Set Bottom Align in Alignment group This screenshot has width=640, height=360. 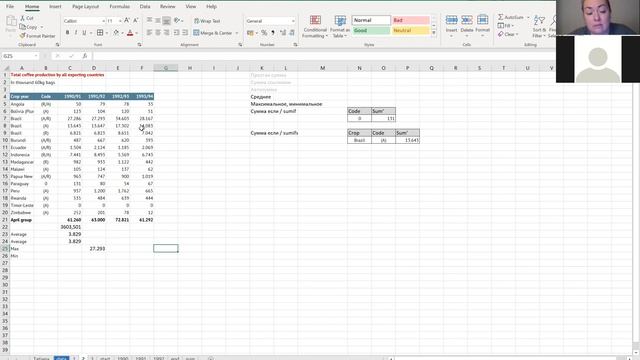(166, 21)
